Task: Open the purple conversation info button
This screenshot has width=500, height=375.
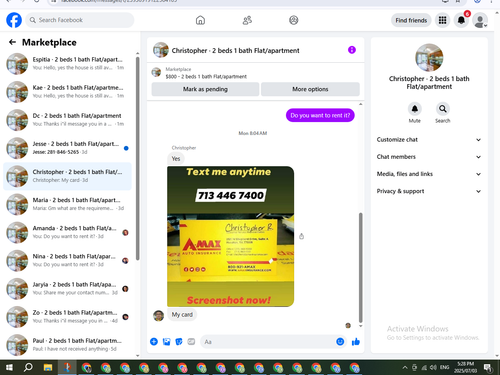Action: (352, 50)
